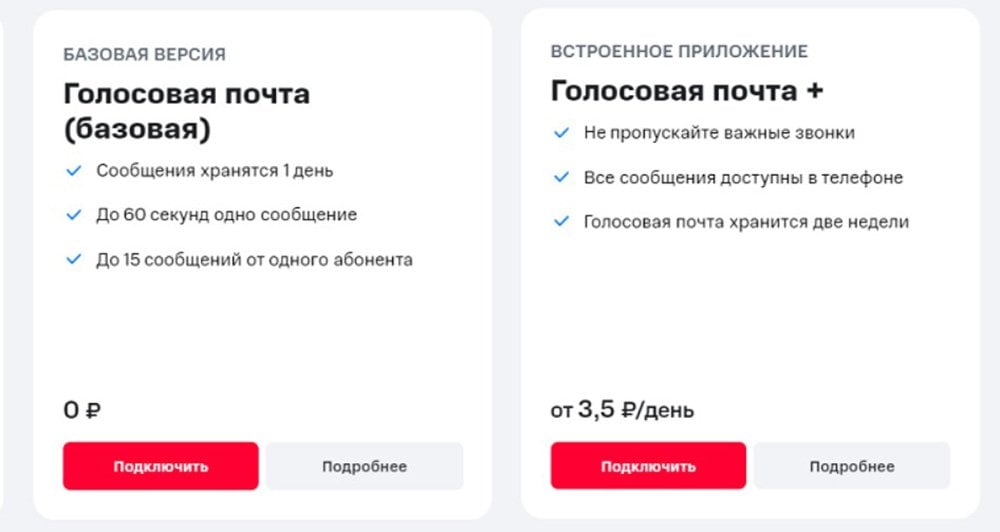
Task: Select the 'Голосовая почта +' heading
Action: tap(688, 91)
